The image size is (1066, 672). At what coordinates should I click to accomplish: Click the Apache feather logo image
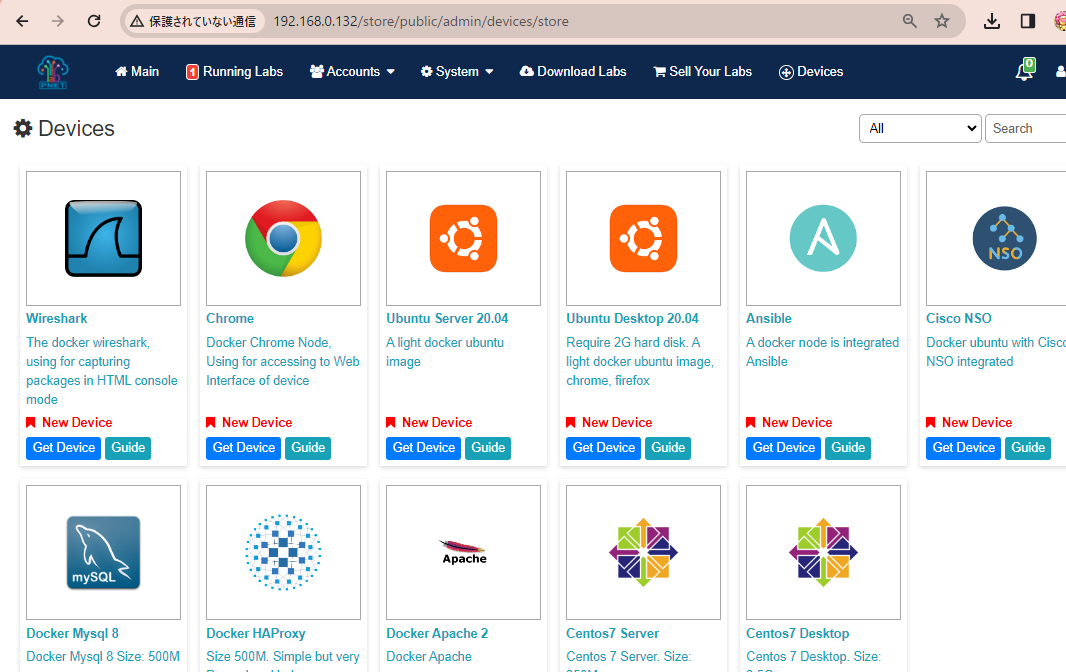pyautogui.click(x=464, y=552)
